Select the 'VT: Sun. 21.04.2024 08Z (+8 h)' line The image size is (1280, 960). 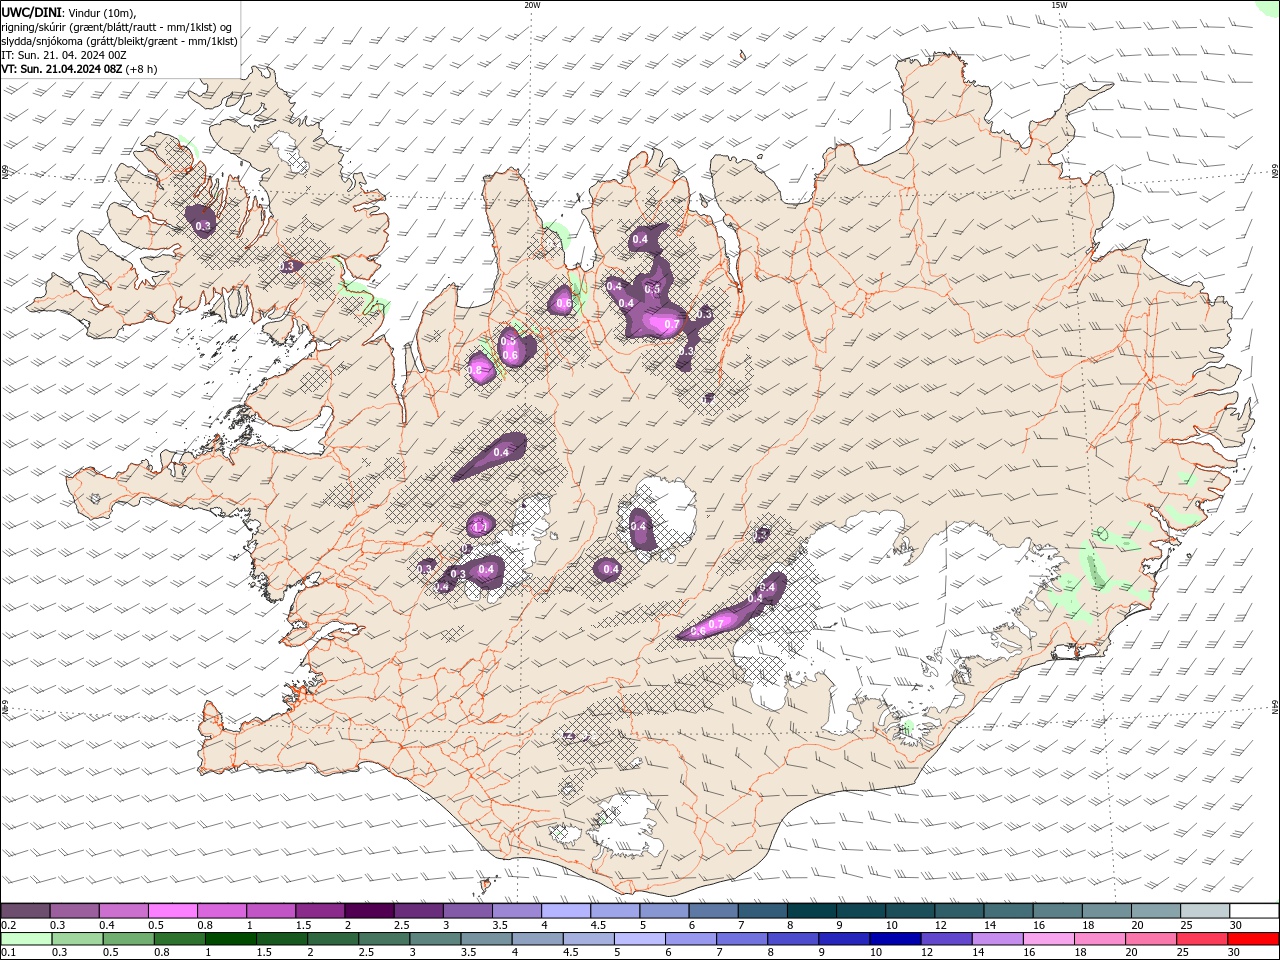click(x=79, y=69)
